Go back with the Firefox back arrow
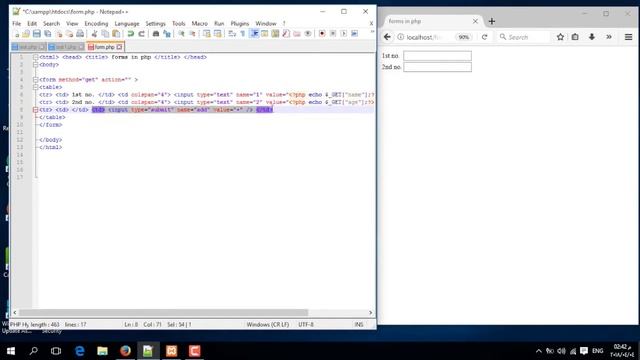640x360 pixels. click(x=387, y=37)
